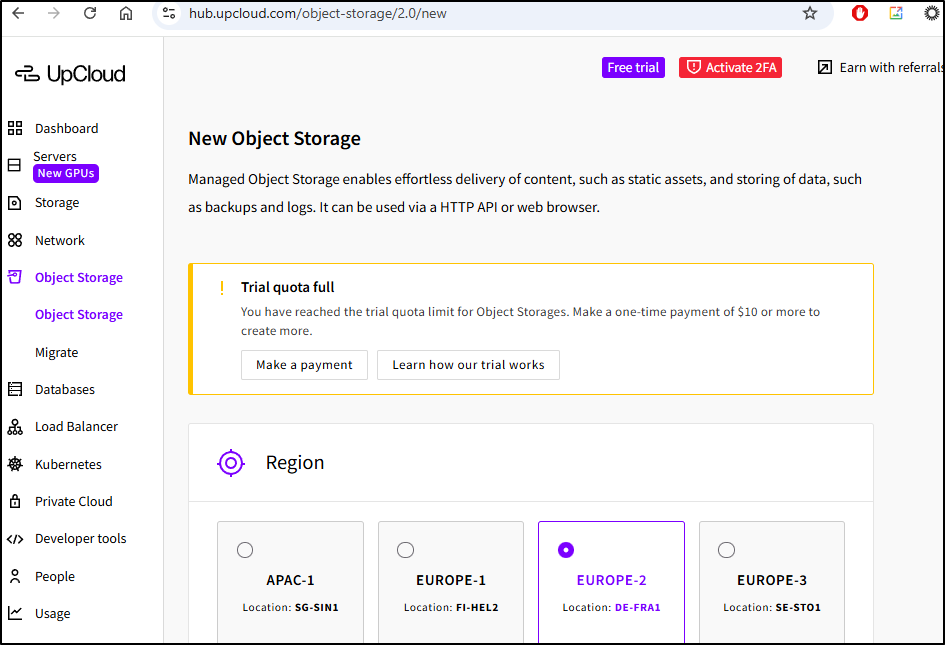Click Learn how our trial works

(468, 365)
